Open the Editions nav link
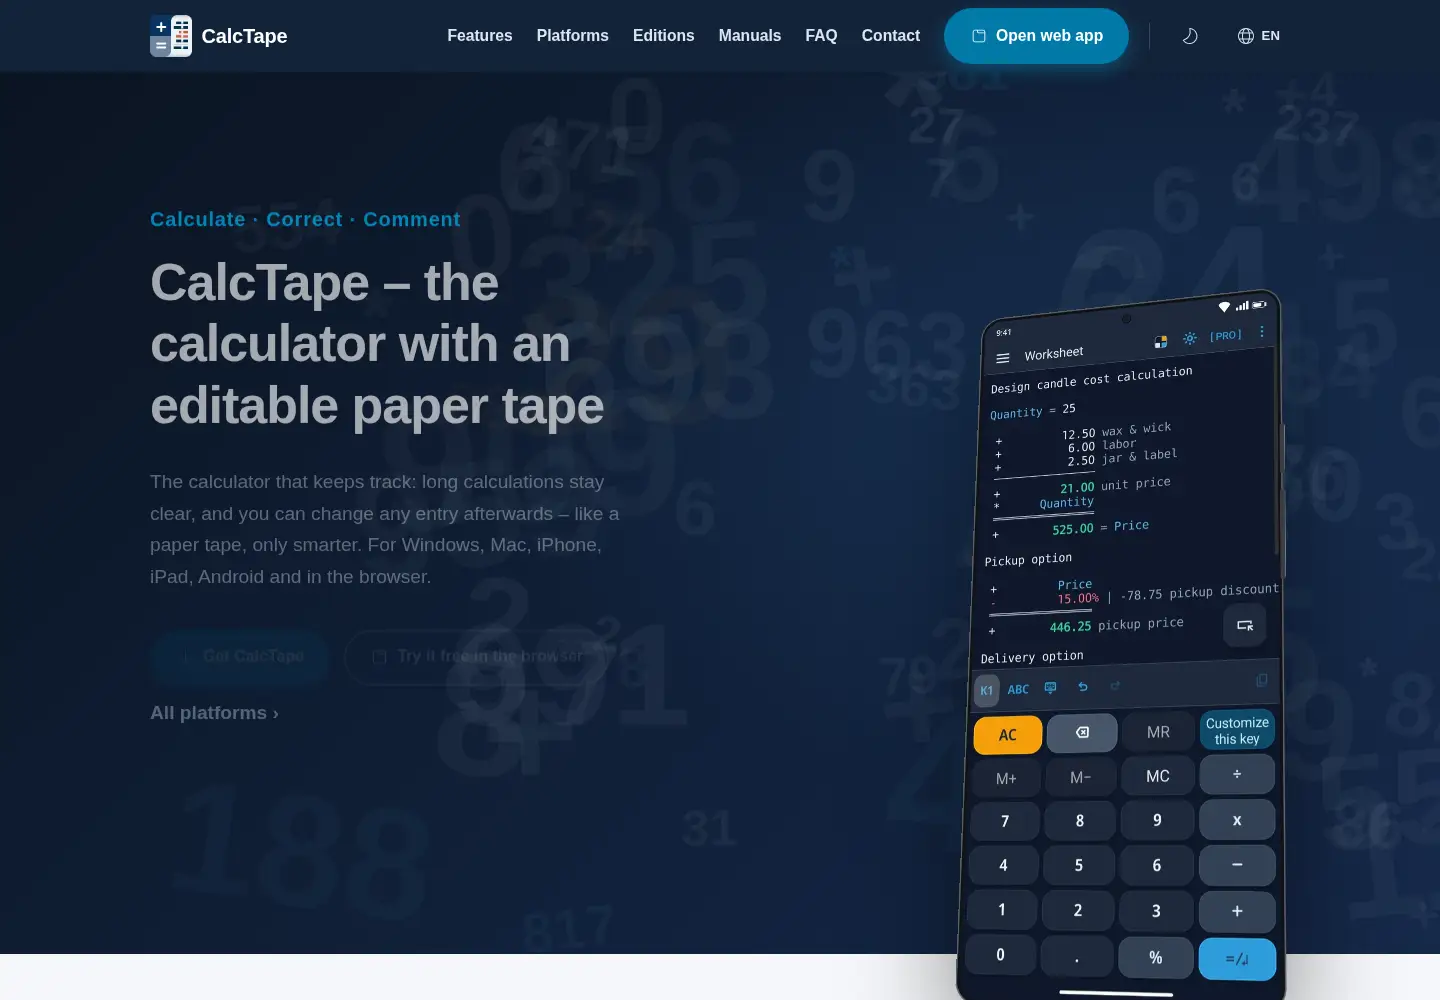 coord(664,36)
